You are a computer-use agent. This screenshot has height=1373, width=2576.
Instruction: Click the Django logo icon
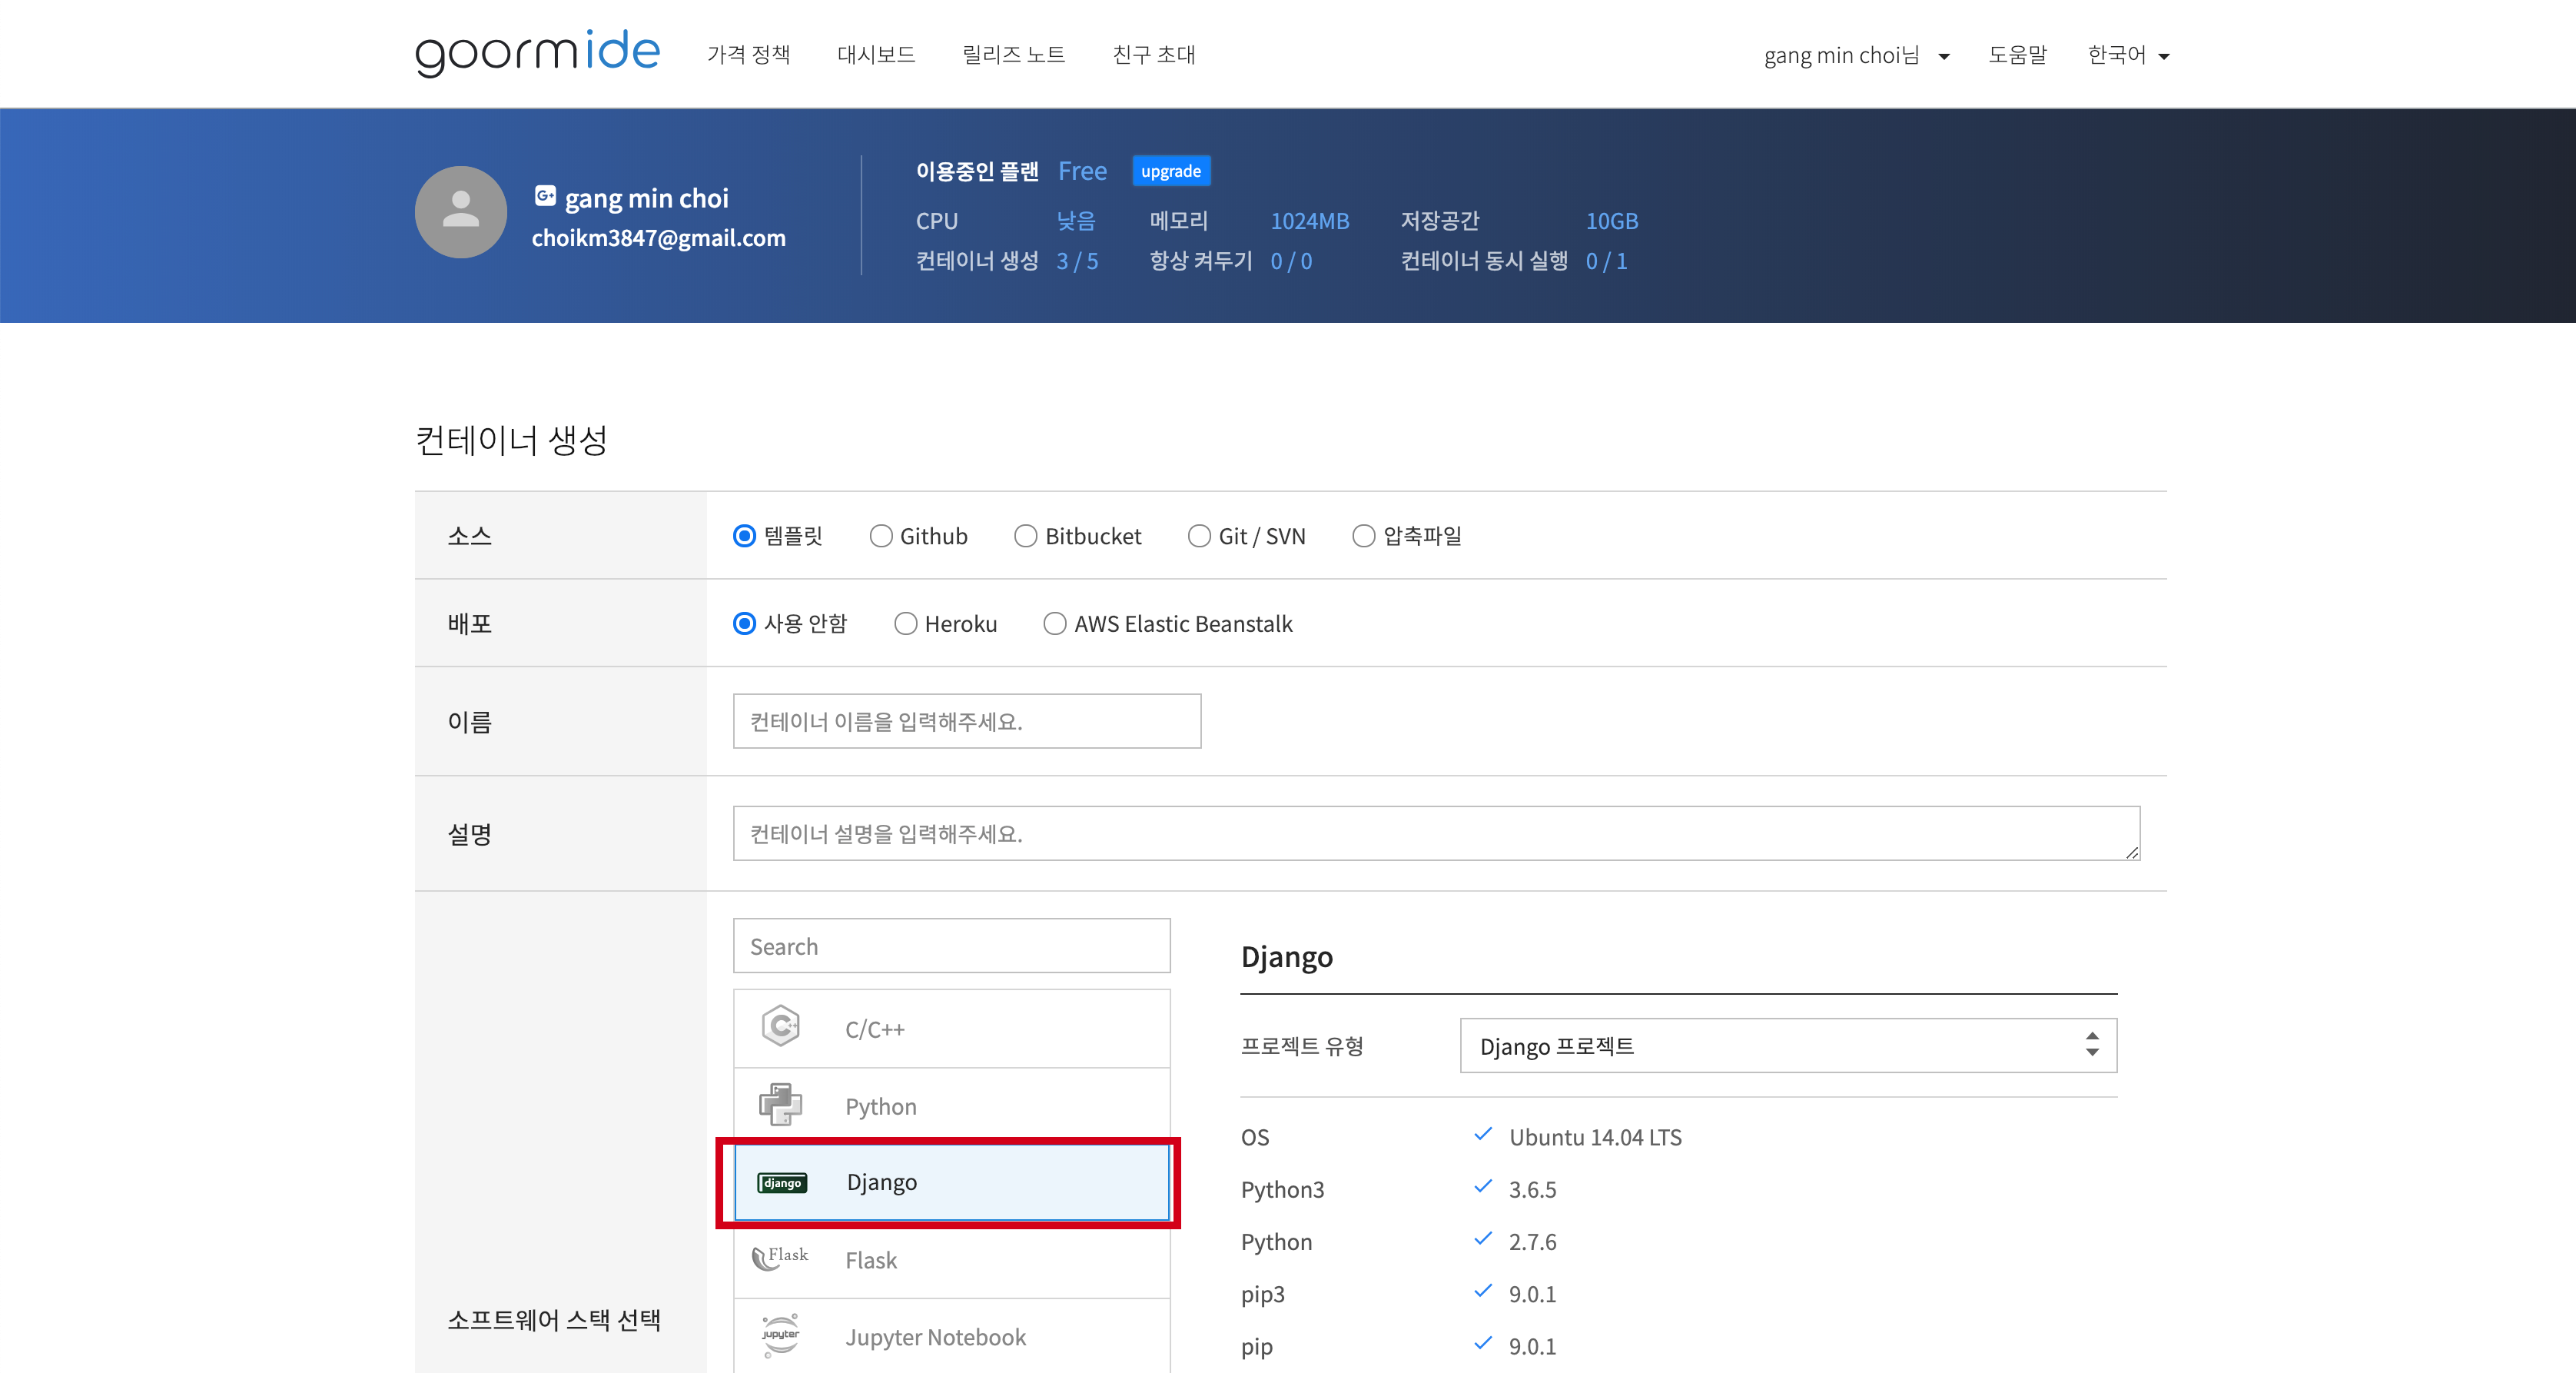tap(782, 1183)
